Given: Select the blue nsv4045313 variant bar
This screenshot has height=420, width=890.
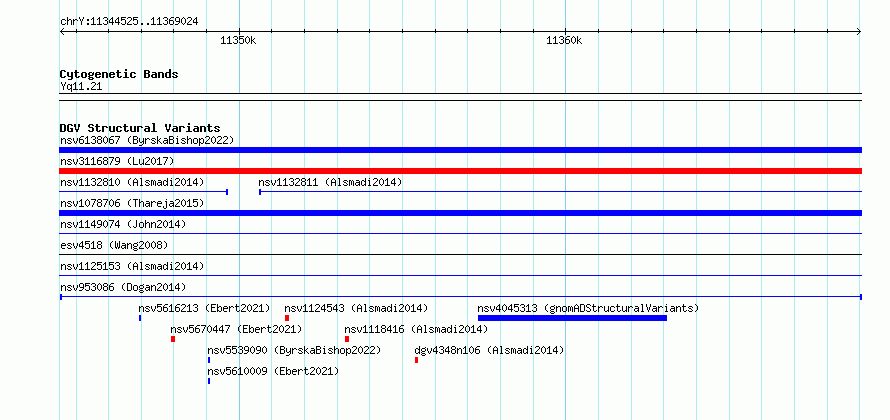Looking at the screenshot, I should click(x=572, y=318).
